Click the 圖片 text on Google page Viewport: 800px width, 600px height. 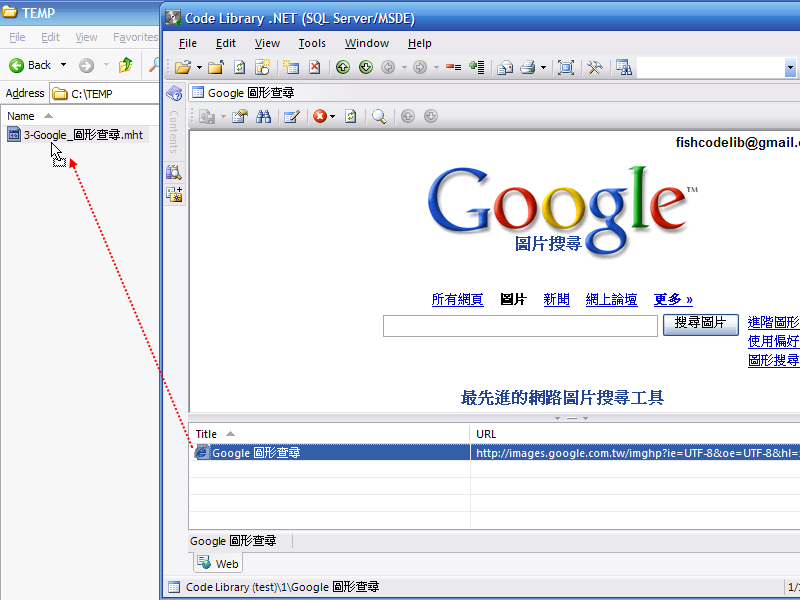click(513, 299)
